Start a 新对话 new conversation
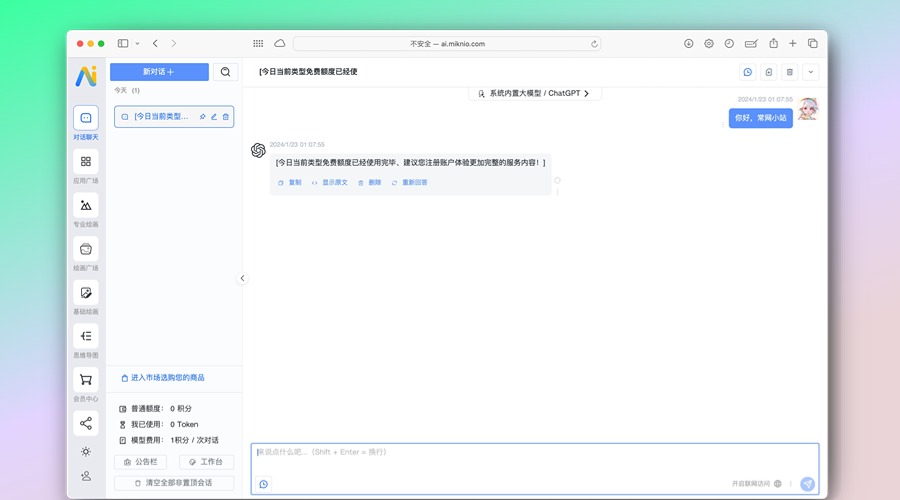 tap(159, 72)
